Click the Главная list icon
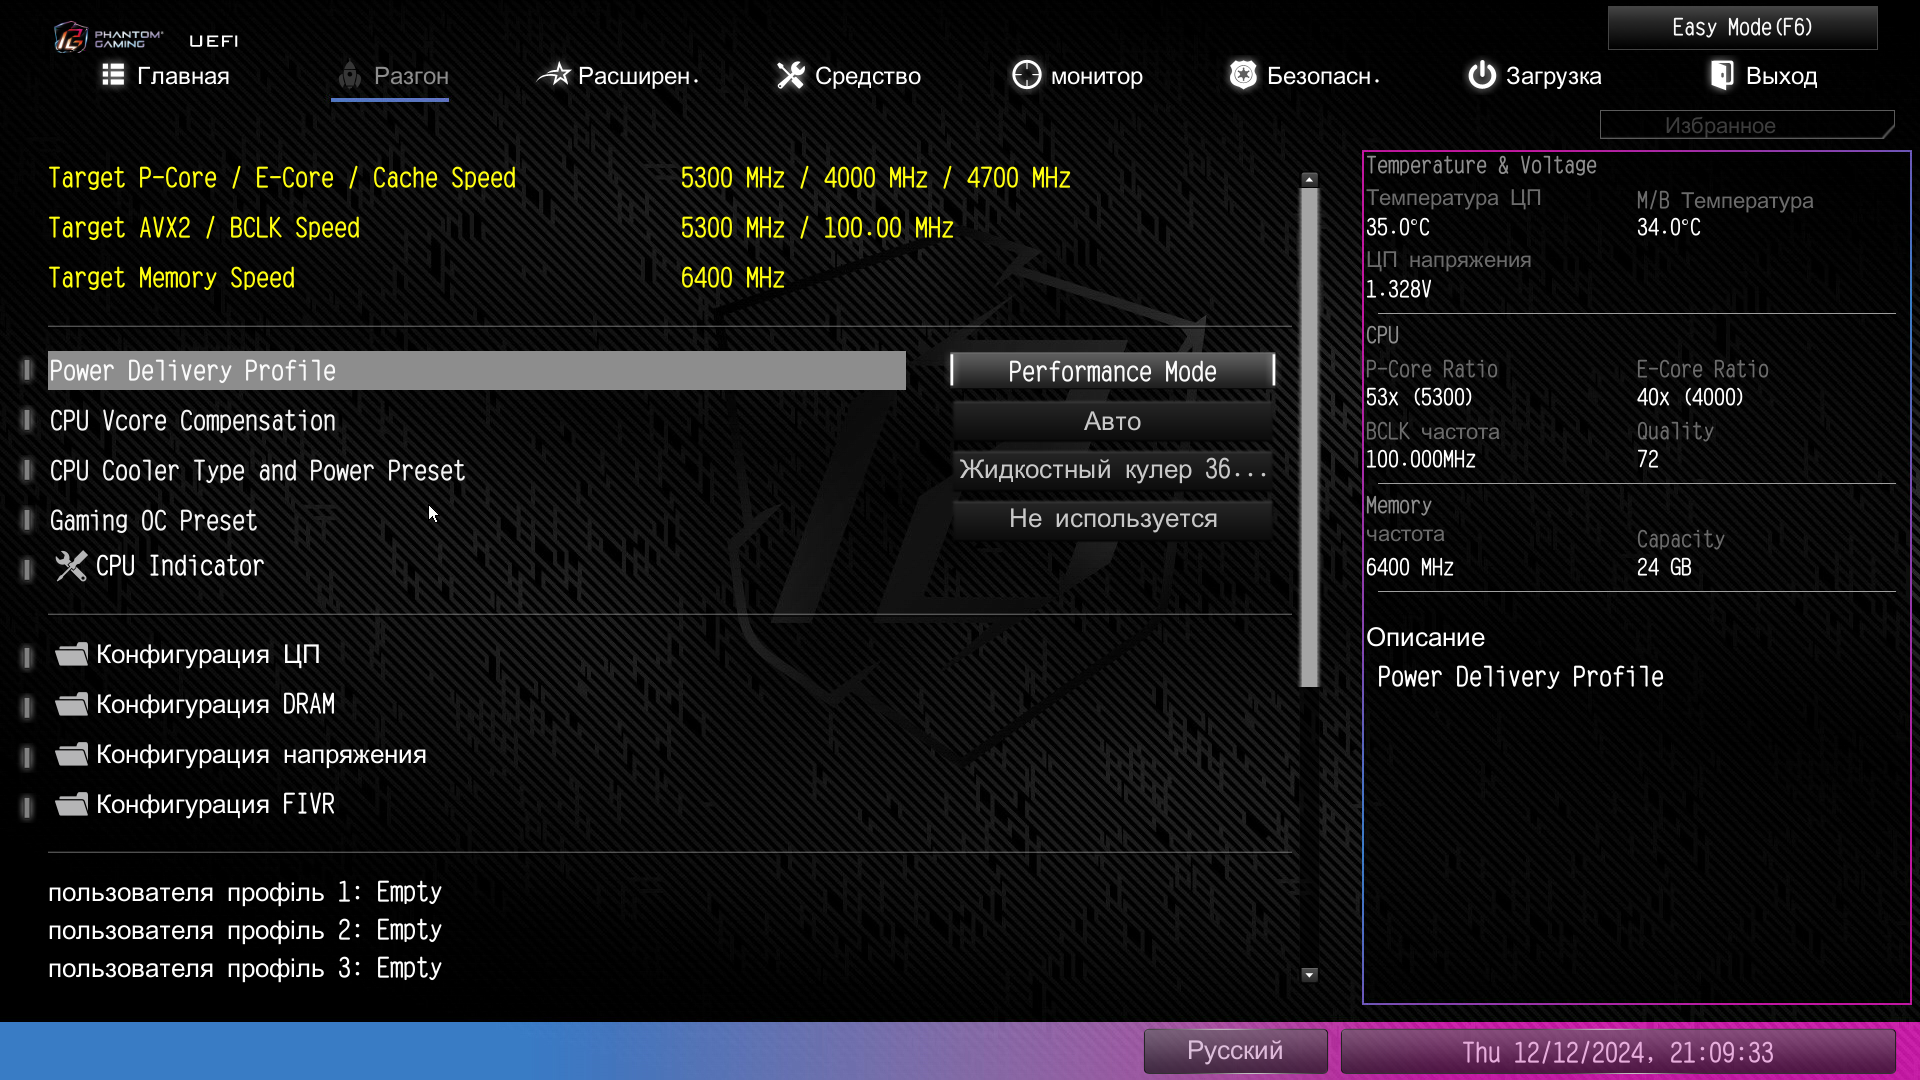The image size is (1920, 1080). (x=113, y=75)
